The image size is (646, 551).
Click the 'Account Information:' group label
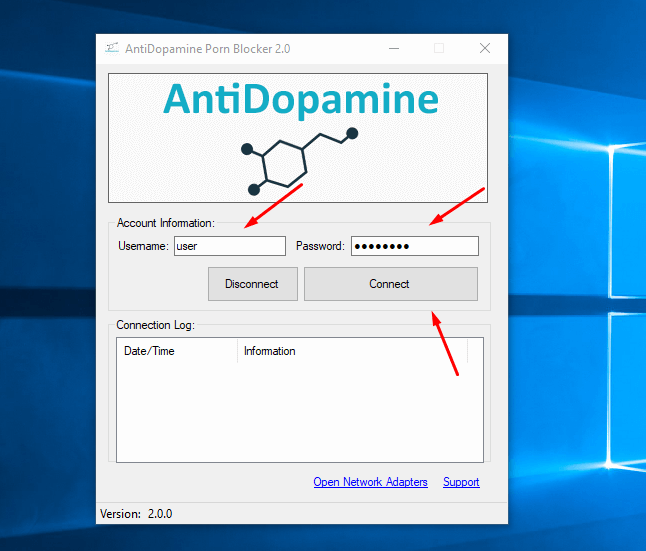coord(166,223)
